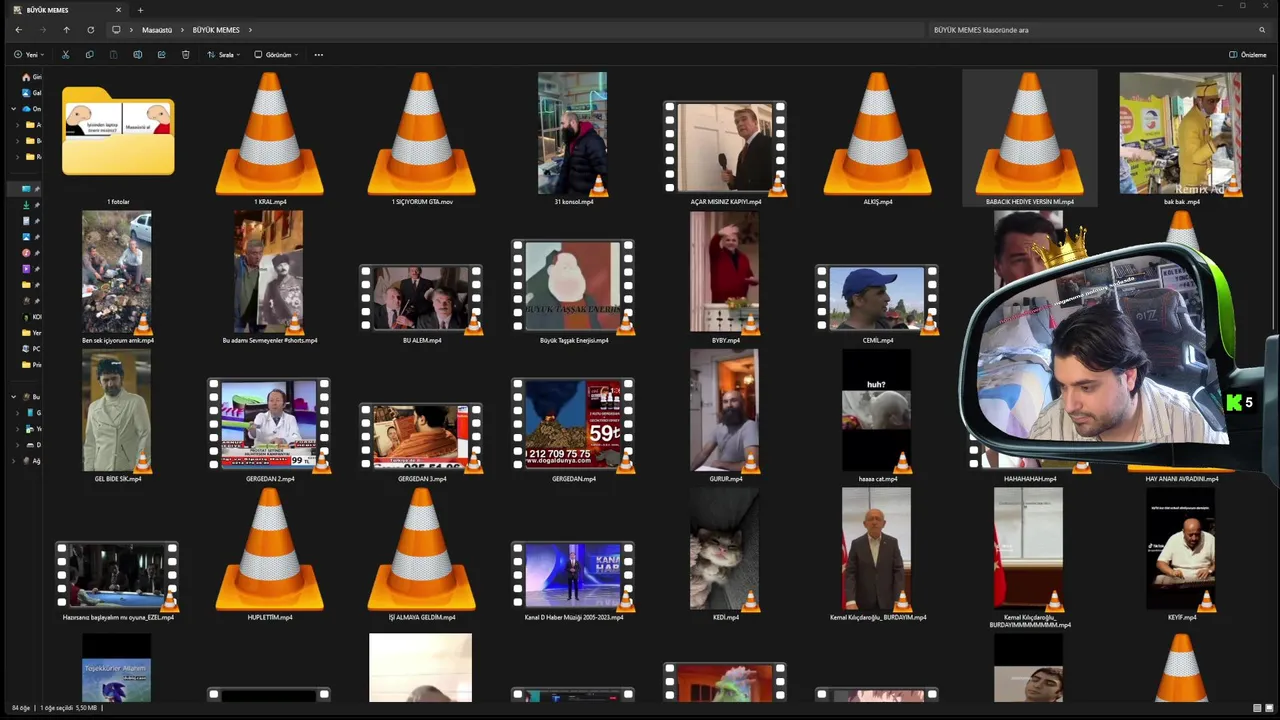Click the Rename icon in toolbar
Screen dimensions: 1280x720
(x=137, y=55)
